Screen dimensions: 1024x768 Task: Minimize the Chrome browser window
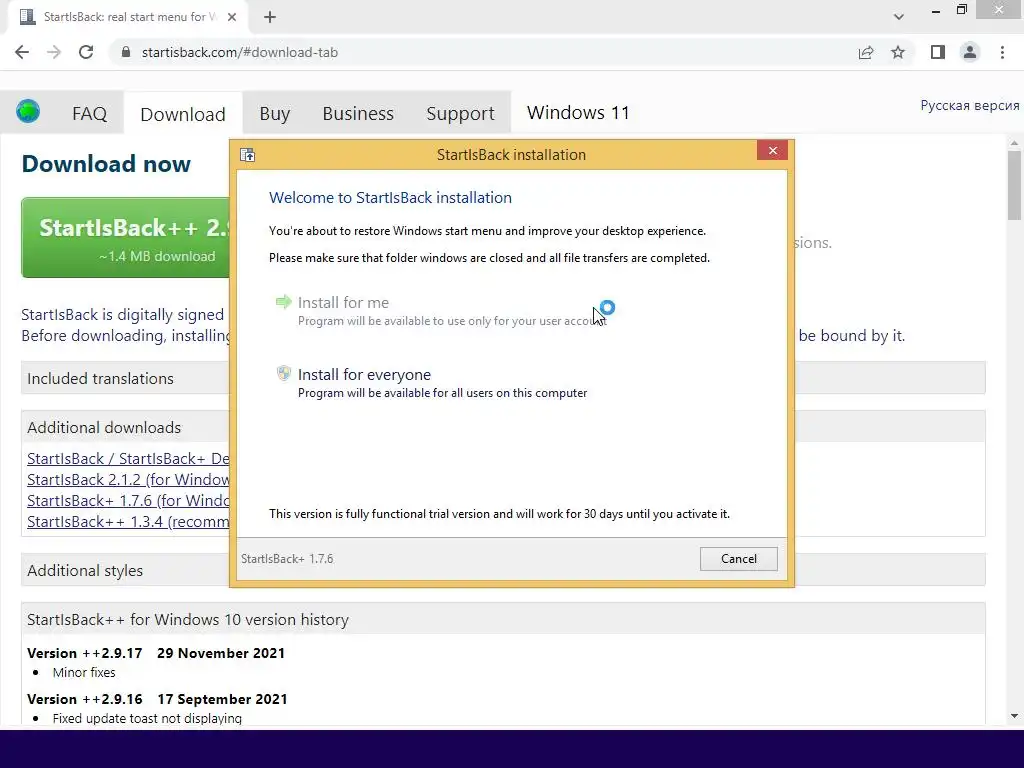[x=936, y=10]
